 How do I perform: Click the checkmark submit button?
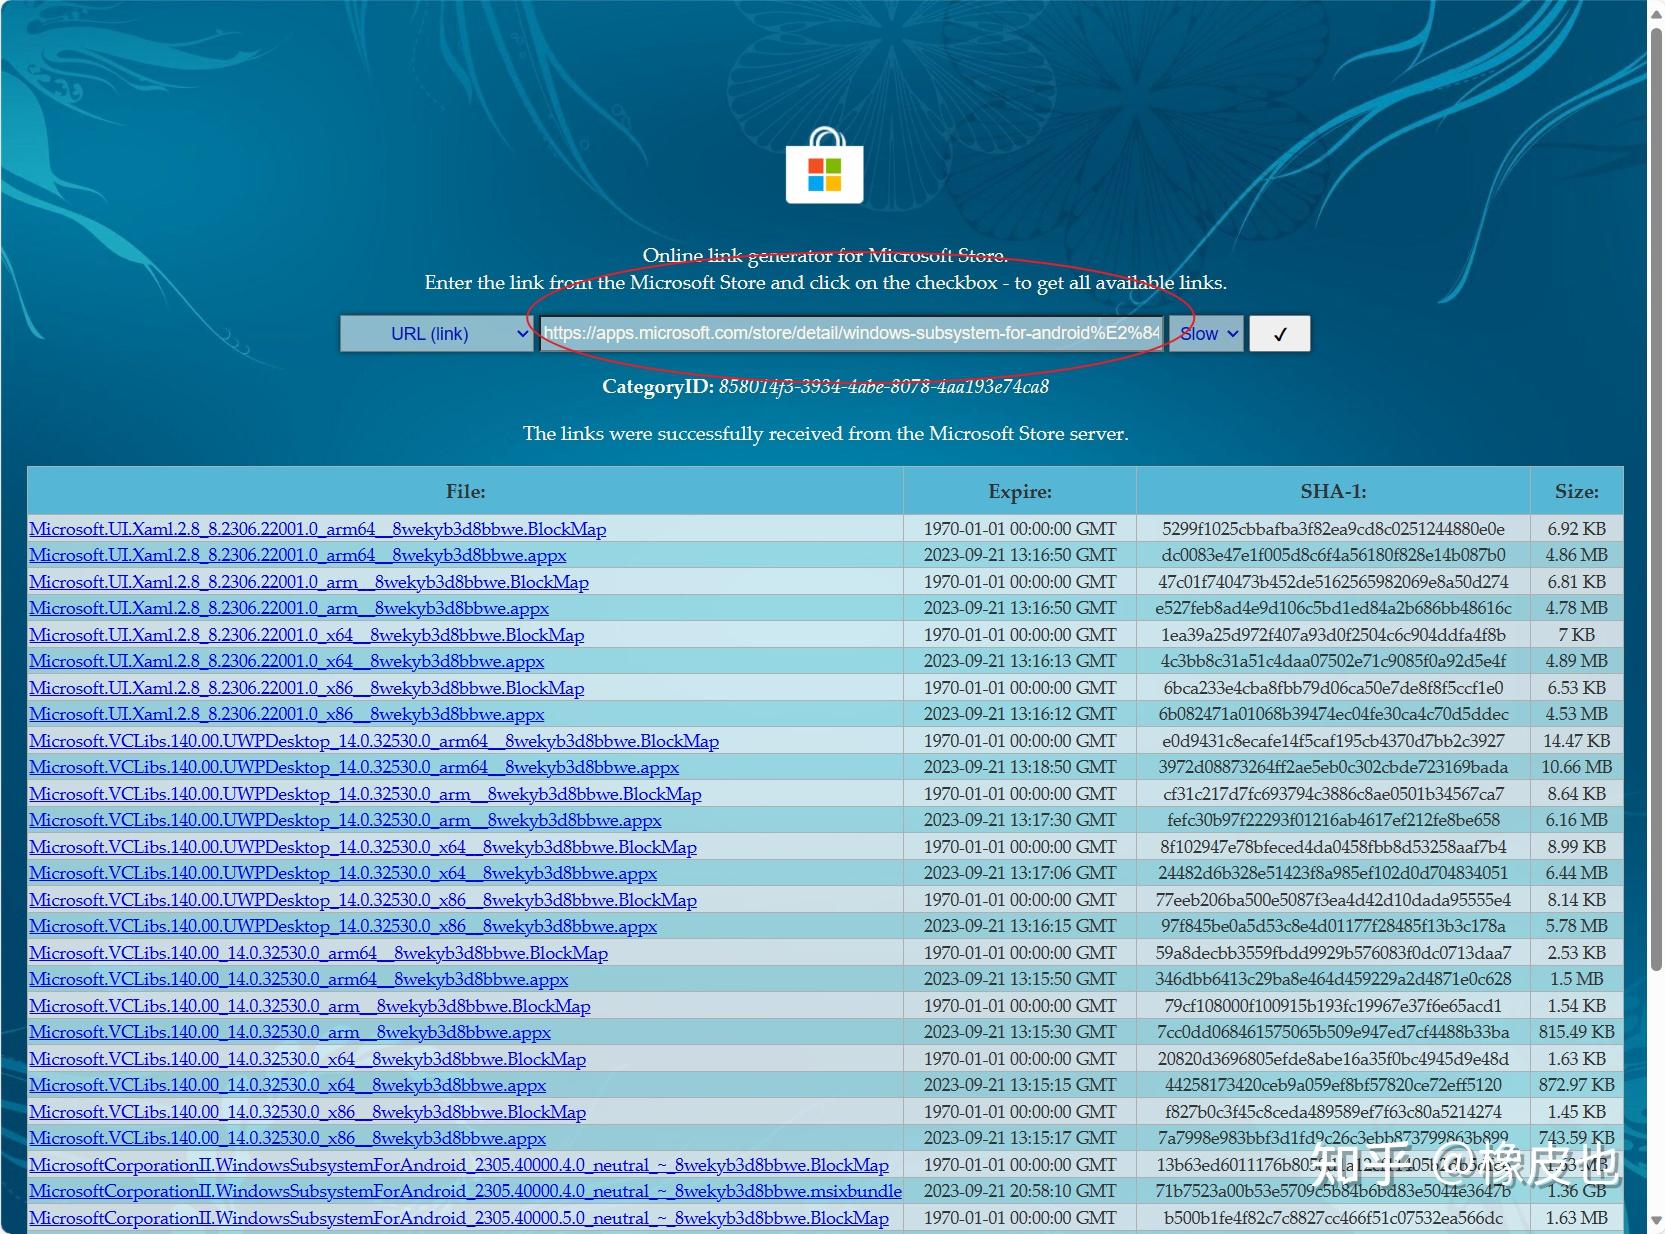(1280, 334)
